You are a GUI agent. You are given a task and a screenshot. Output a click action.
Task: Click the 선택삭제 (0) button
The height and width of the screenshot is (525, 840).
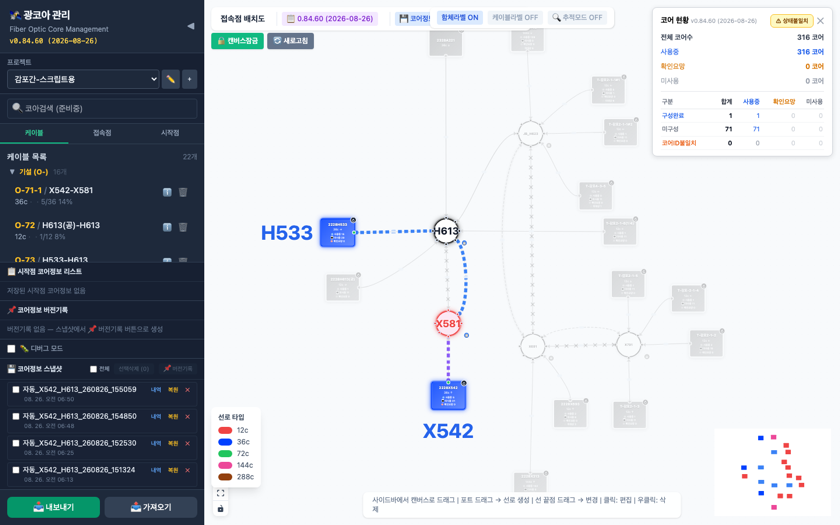tap(133, 369)
